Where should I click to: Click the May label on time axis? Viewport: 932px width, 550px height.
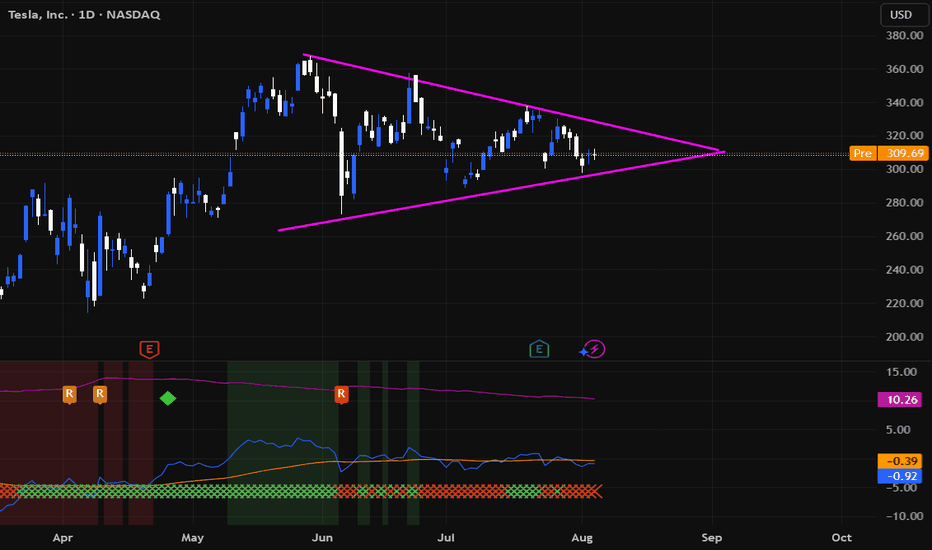pyautogui.click(x=192, y=538)
